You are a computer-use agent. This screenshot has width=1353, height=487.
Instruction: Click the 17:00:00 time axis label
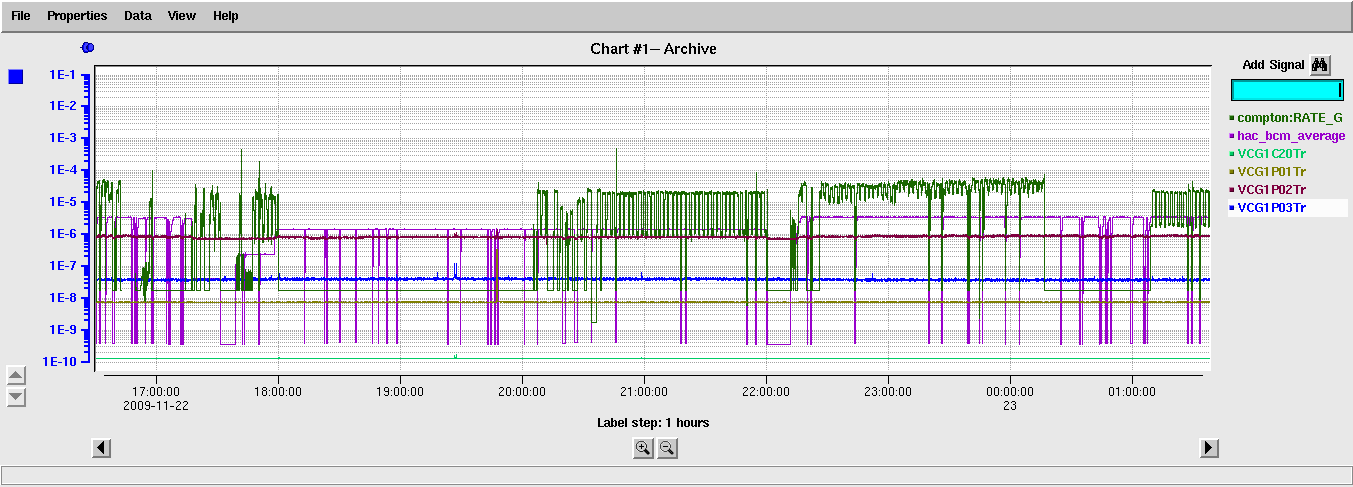coord(155,392)
